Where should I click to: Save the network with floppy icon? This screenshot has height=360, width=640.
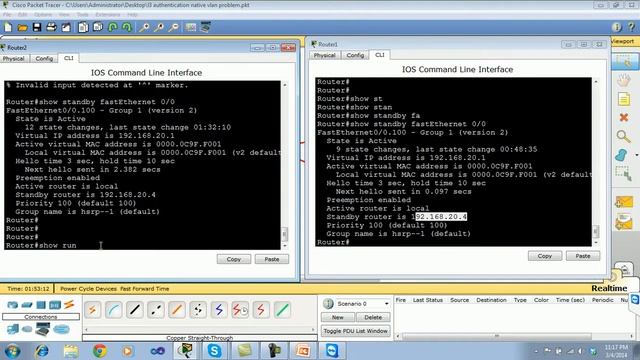coord(37,27)
